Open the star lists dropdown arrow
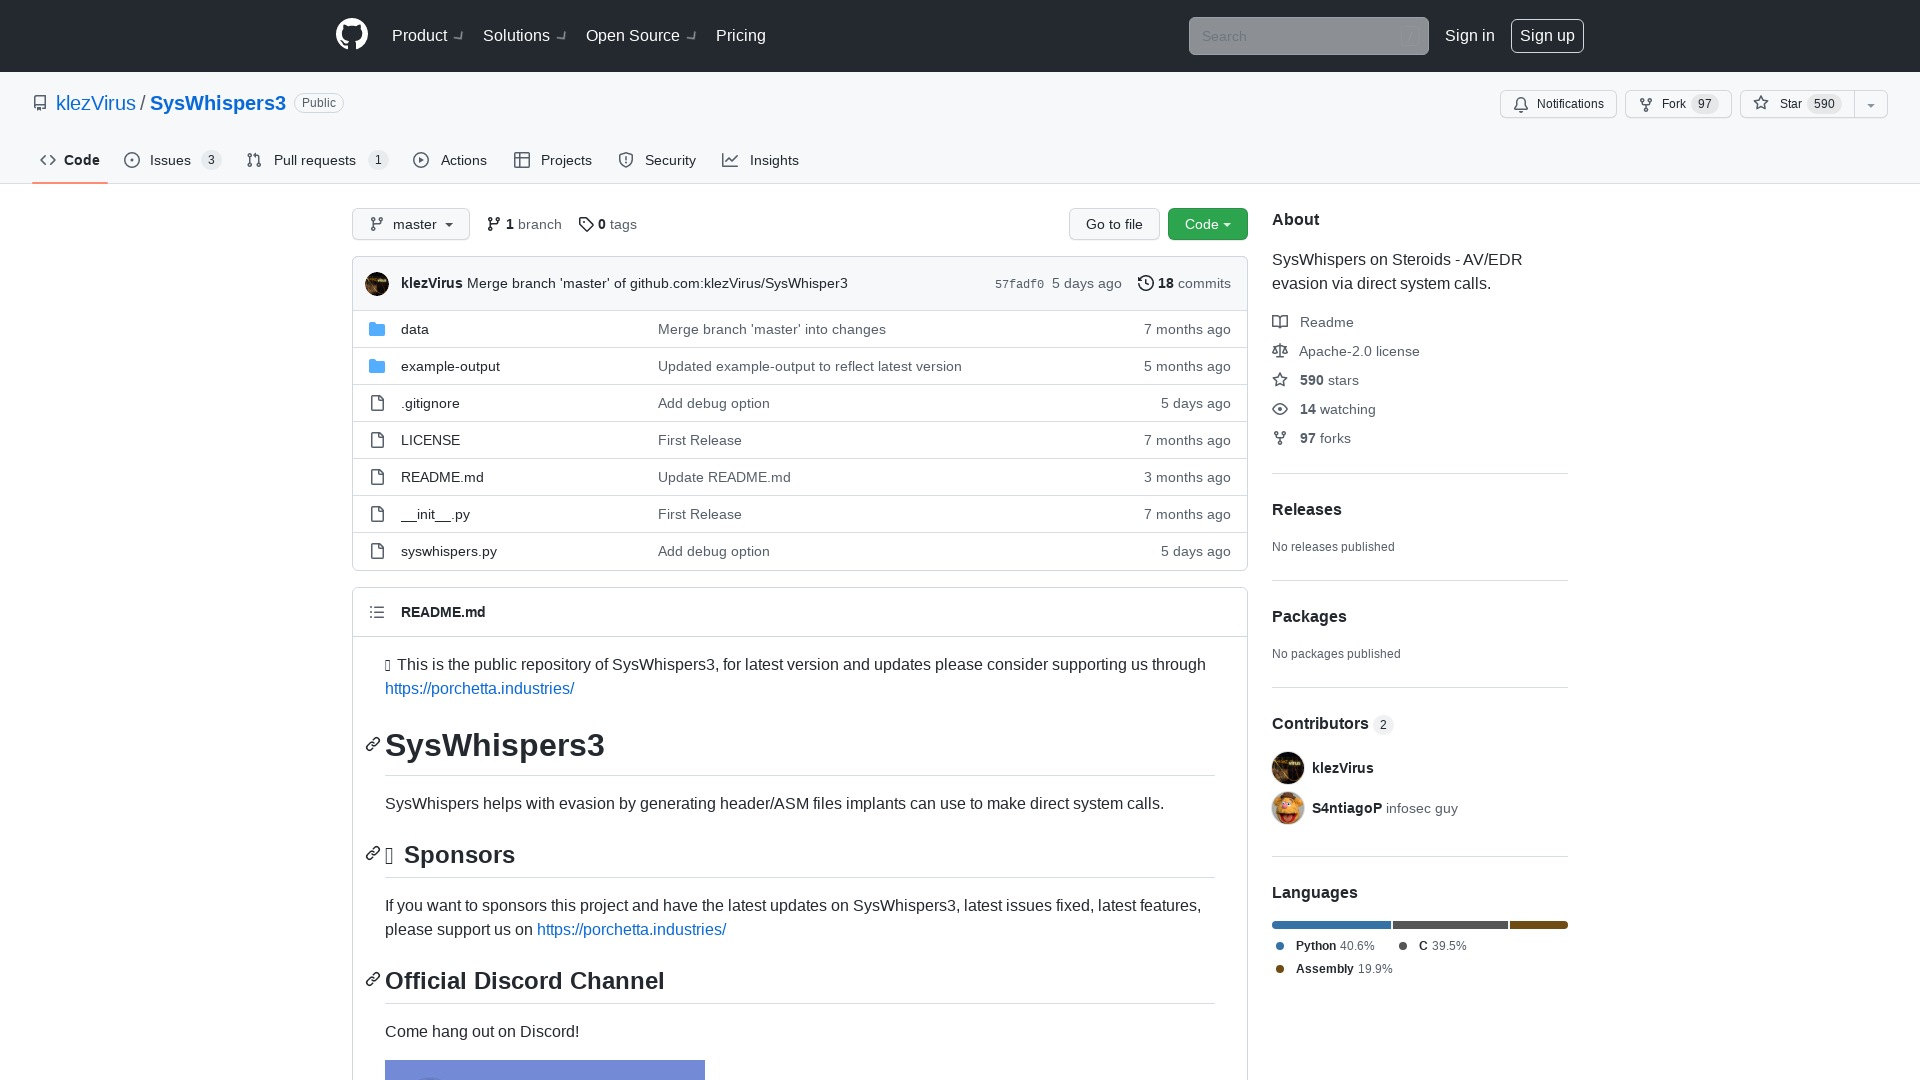 tap(1871, 104)
